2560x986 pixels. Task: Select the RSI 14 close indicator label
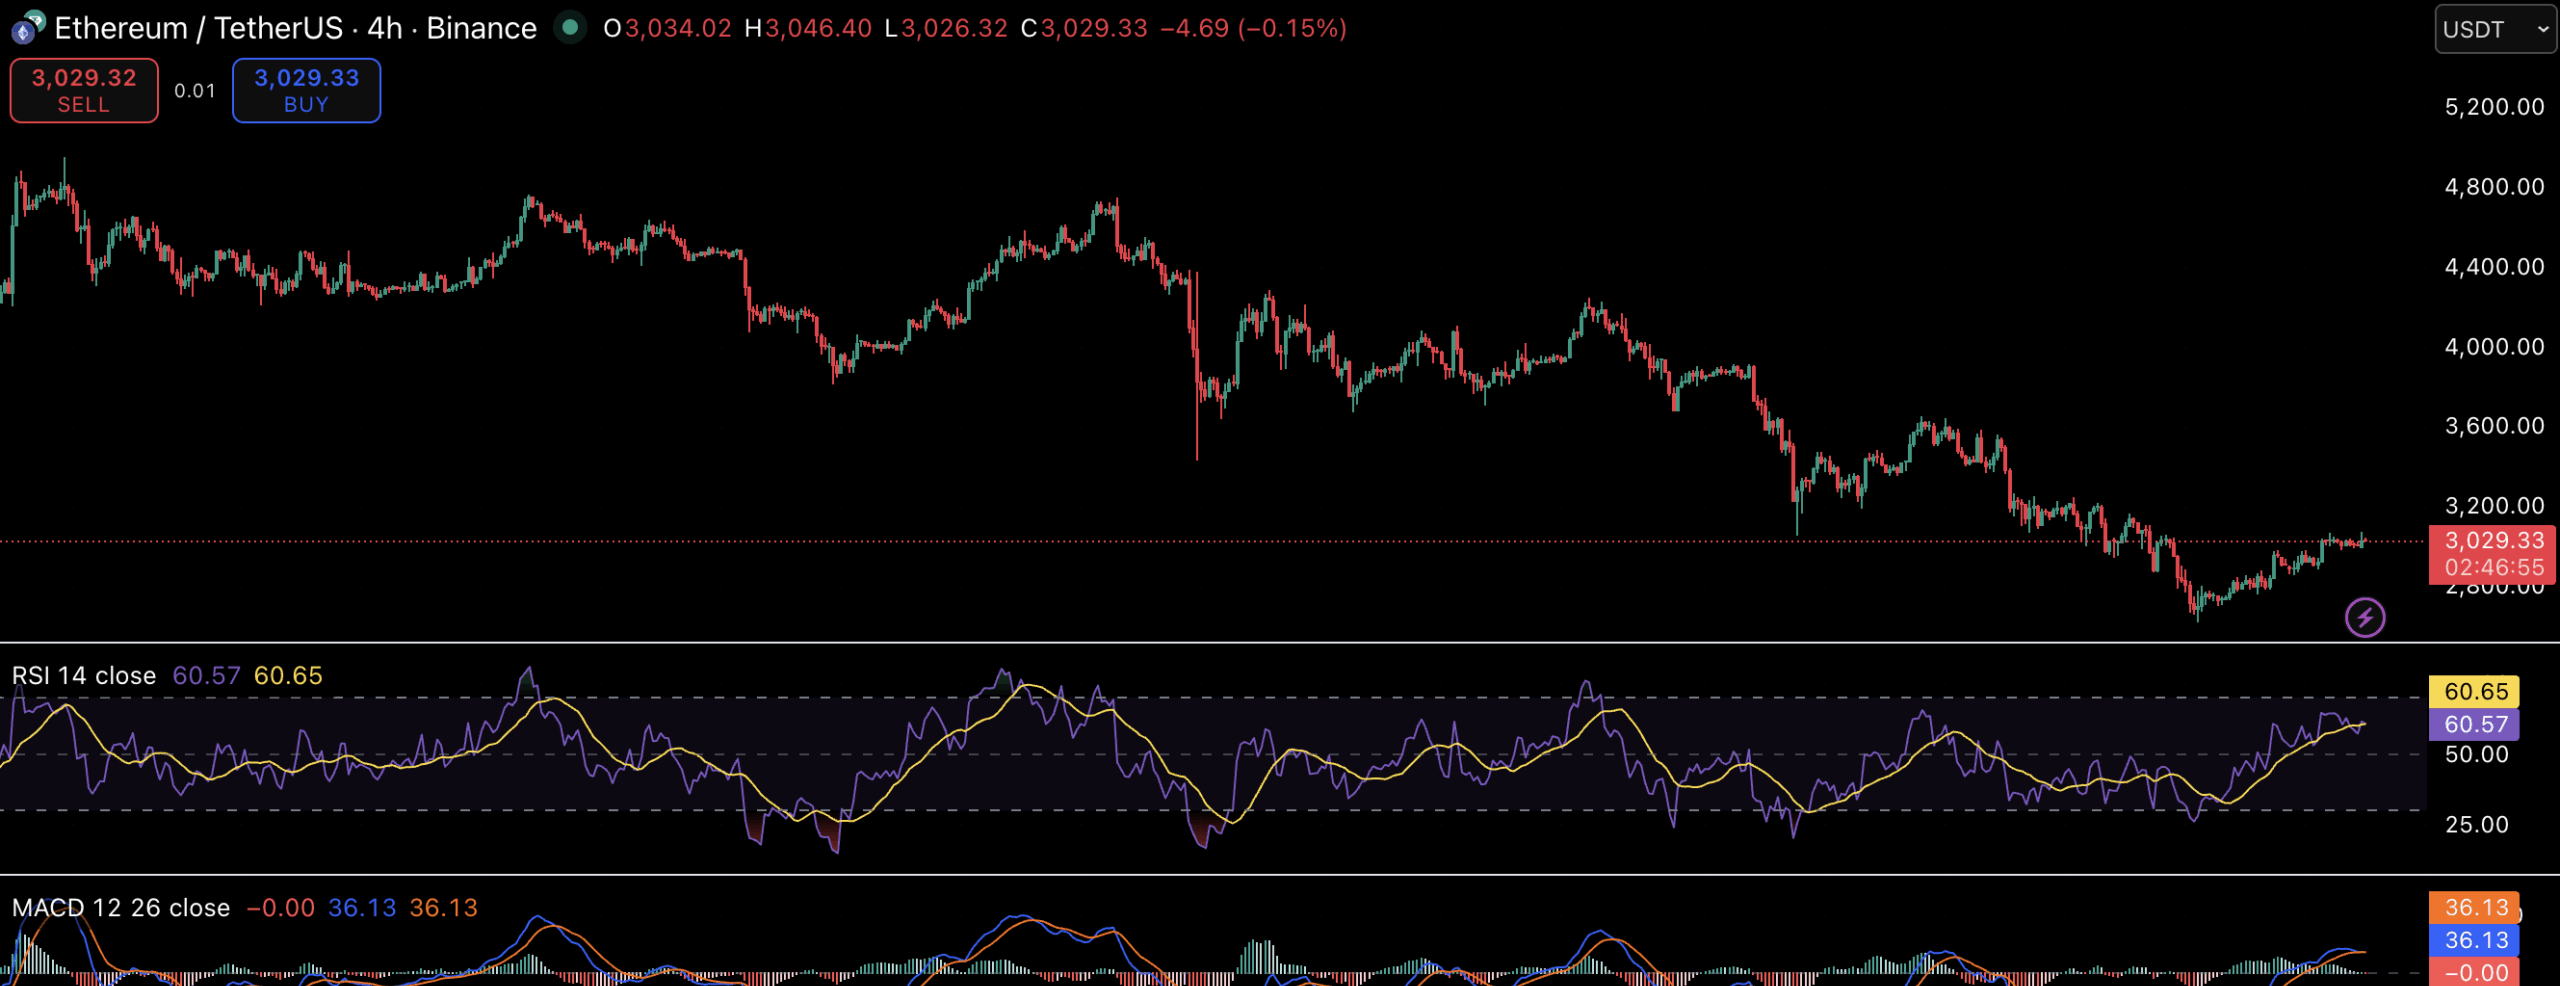(84, 676)
